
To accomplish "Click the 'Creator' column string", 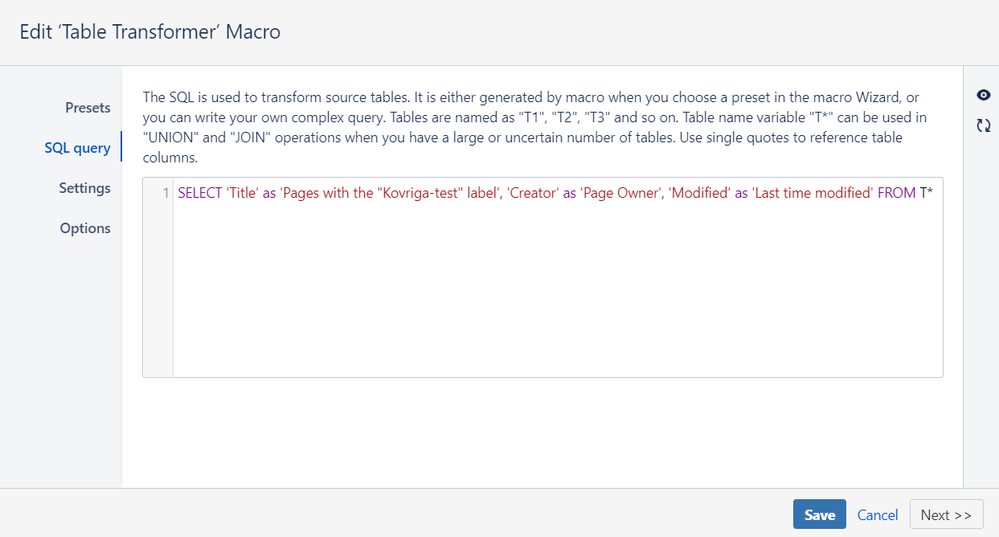I will (531, 193).
